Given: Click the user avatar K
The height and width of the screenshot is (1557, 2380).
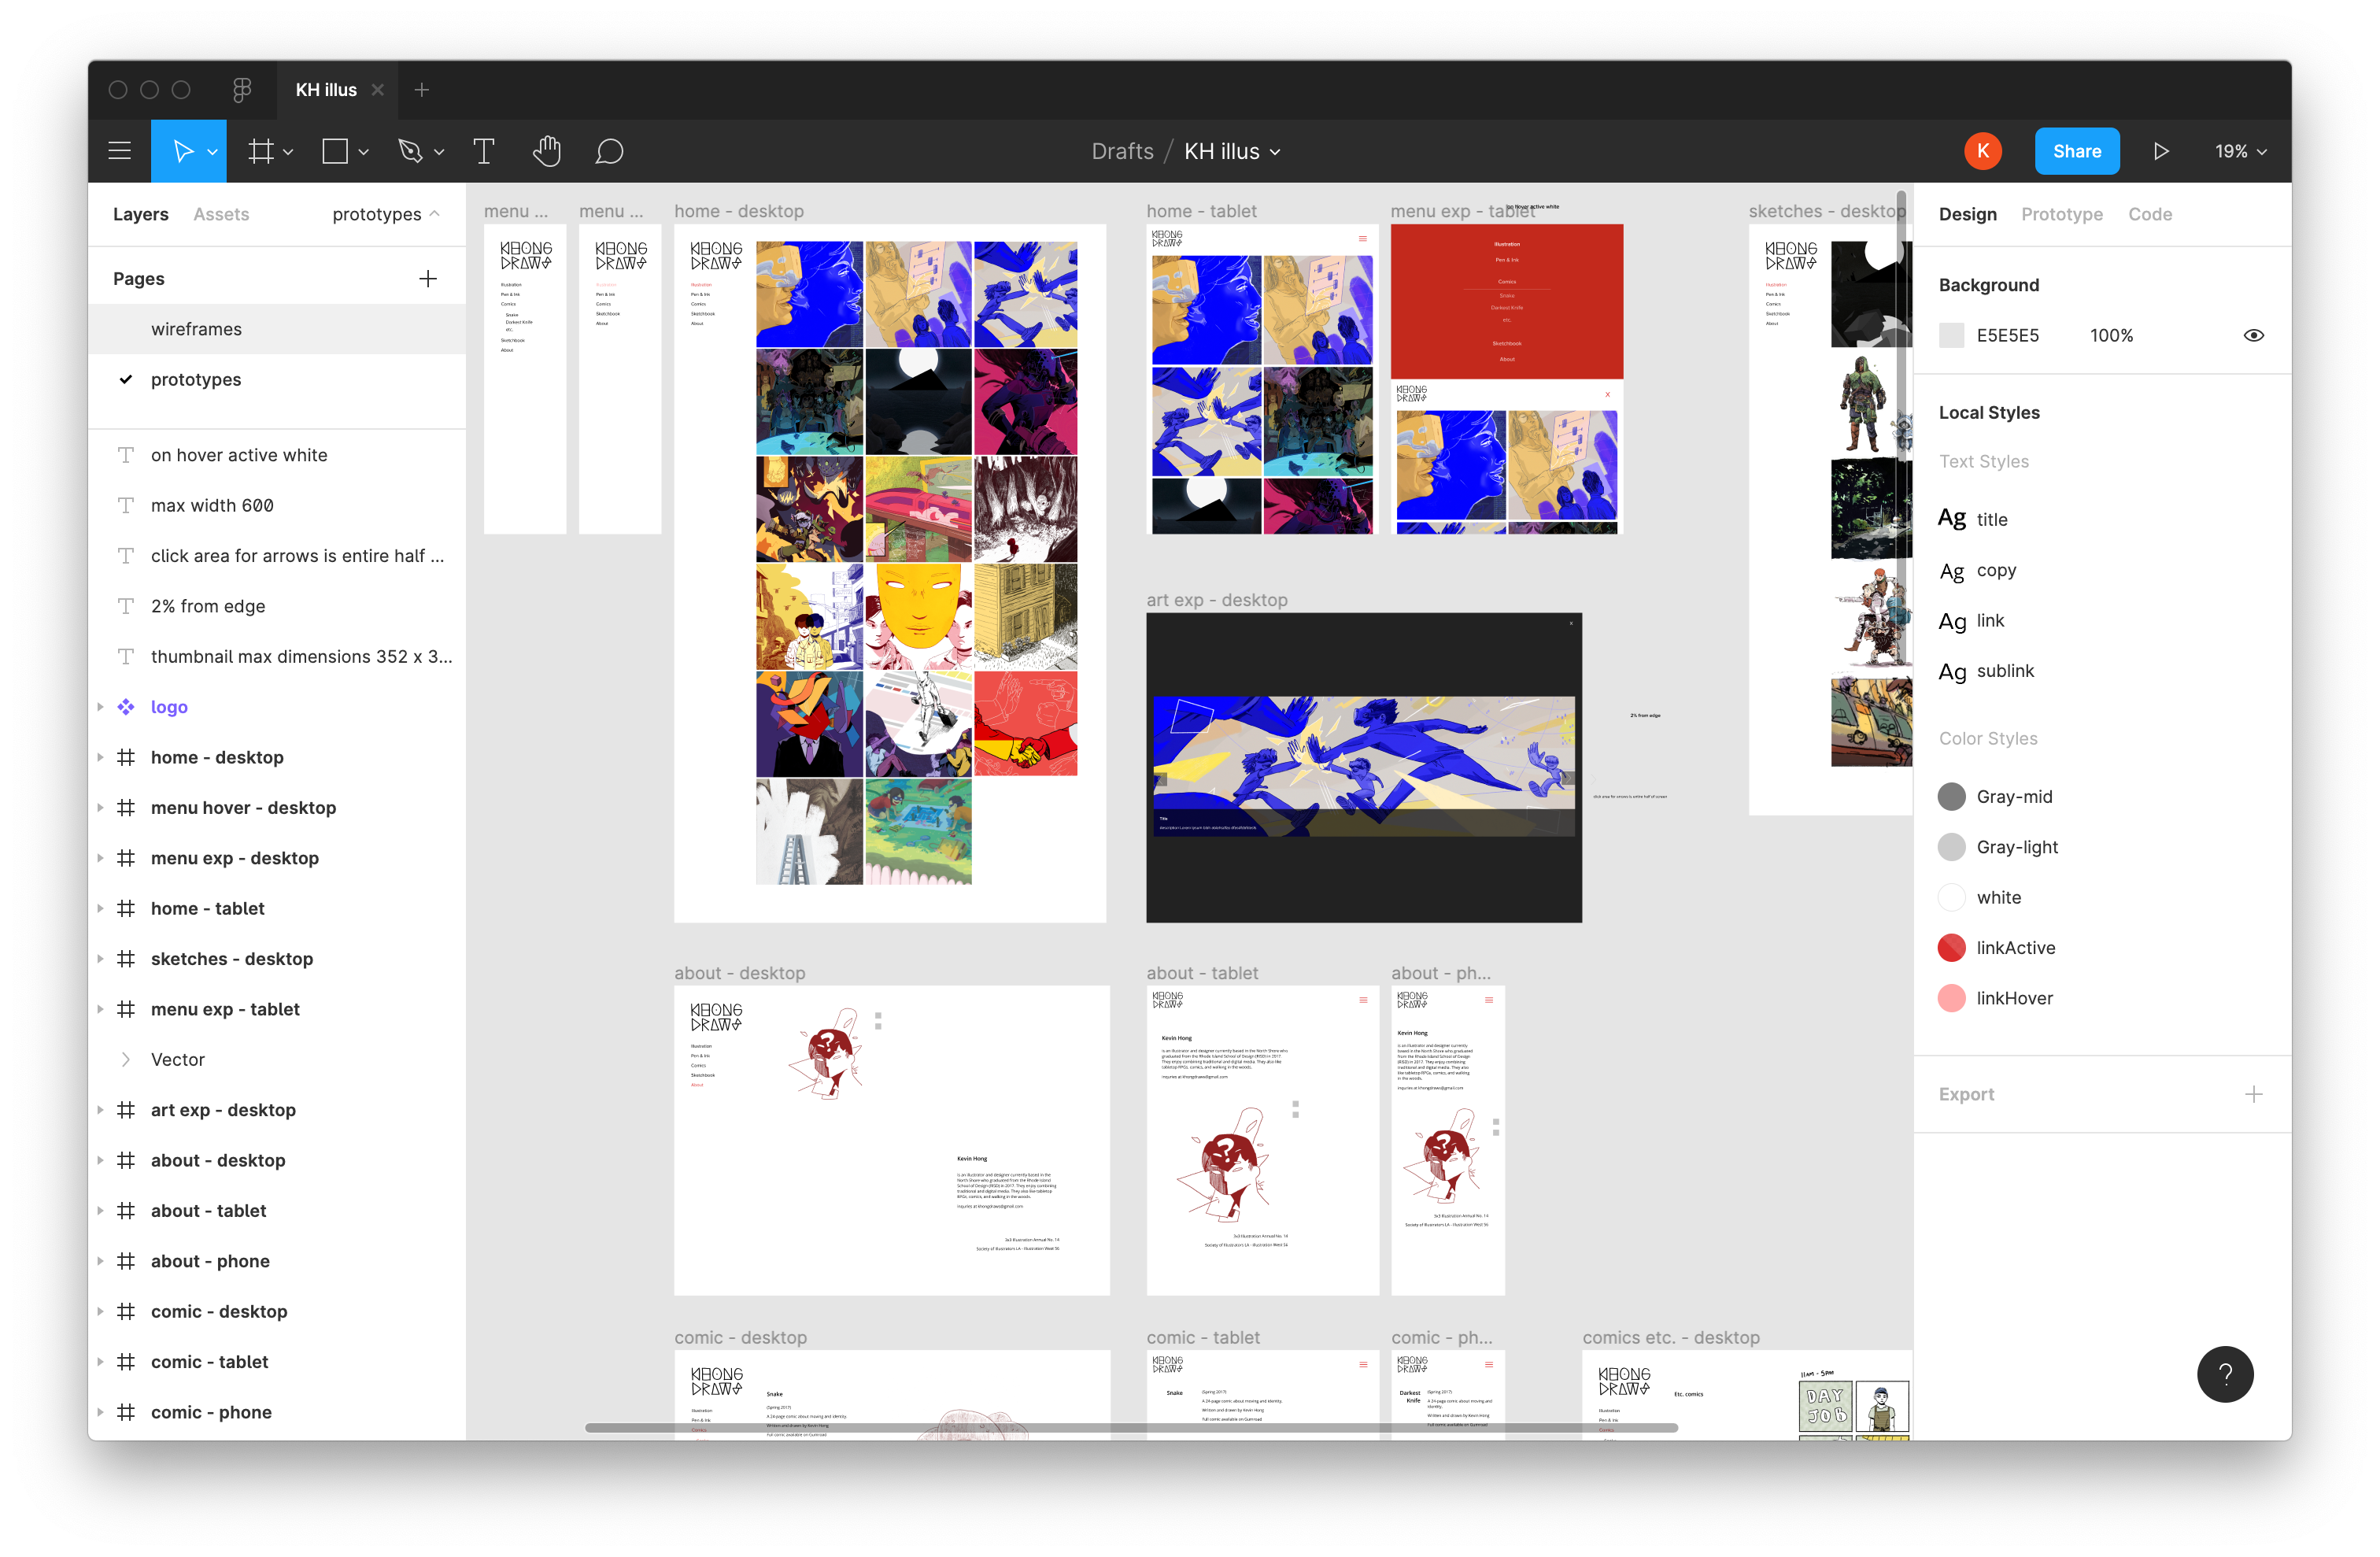Looking at the screenshot, I should click(1982, 151).
